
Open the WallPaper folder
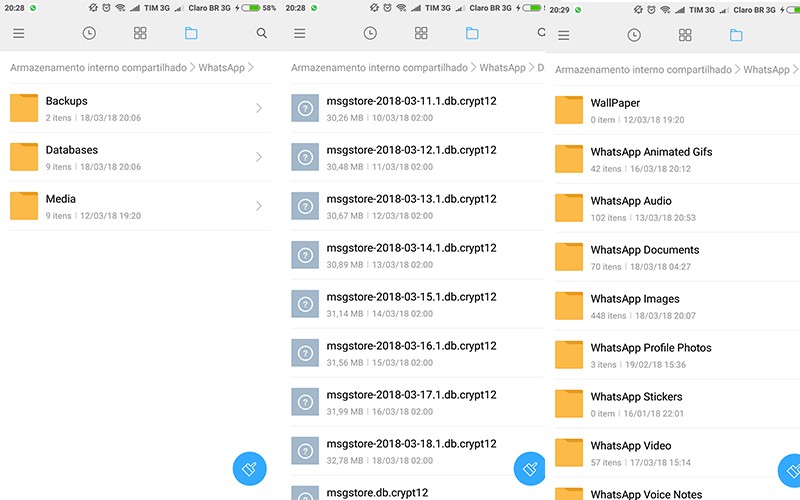[x=677, y=110]
